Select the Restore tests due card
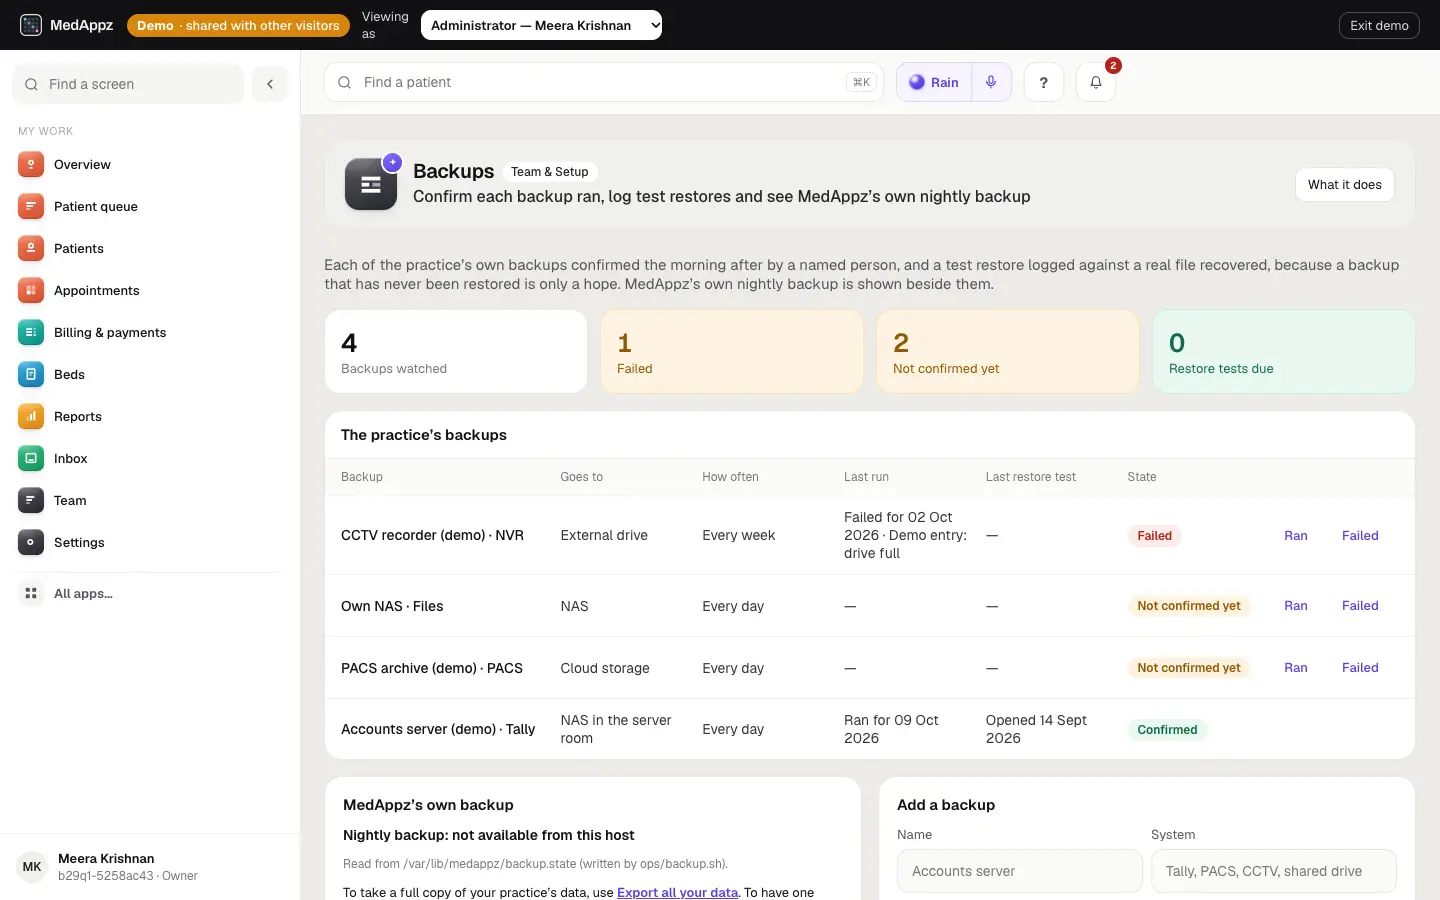 tap(1284, 351)
